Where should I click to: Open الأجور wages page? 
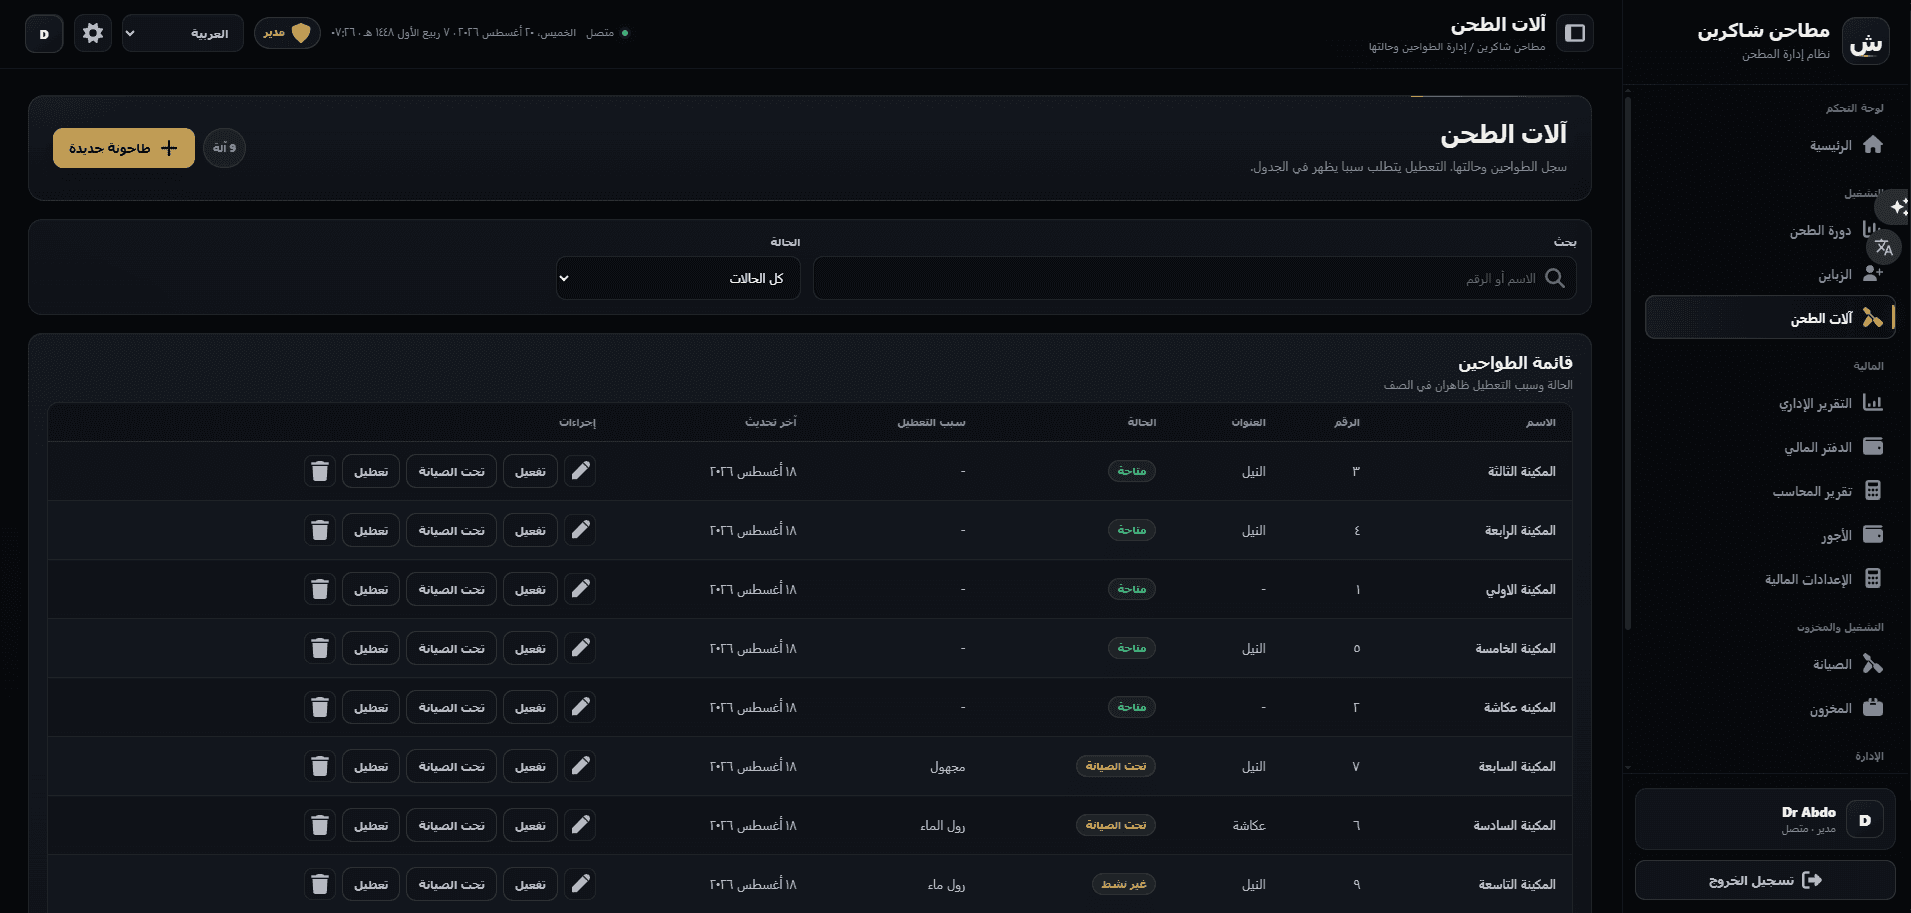pyautogui.click(x=1770, y=535)
